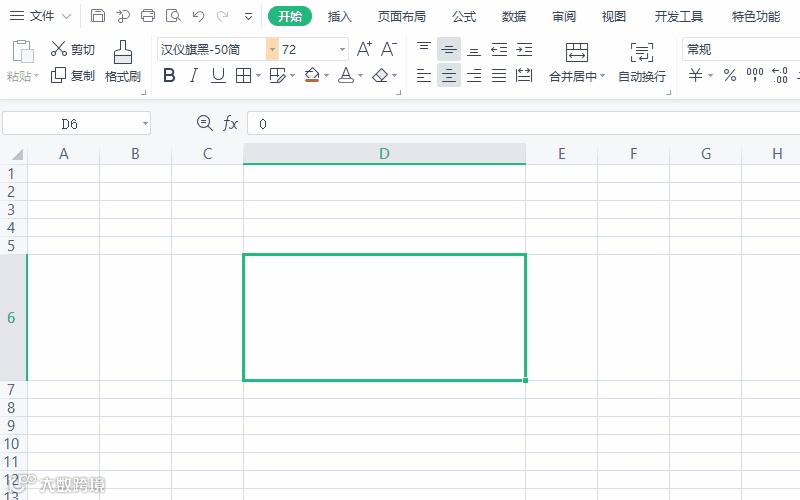Click the increase decimal places icon

coord(780,76)
